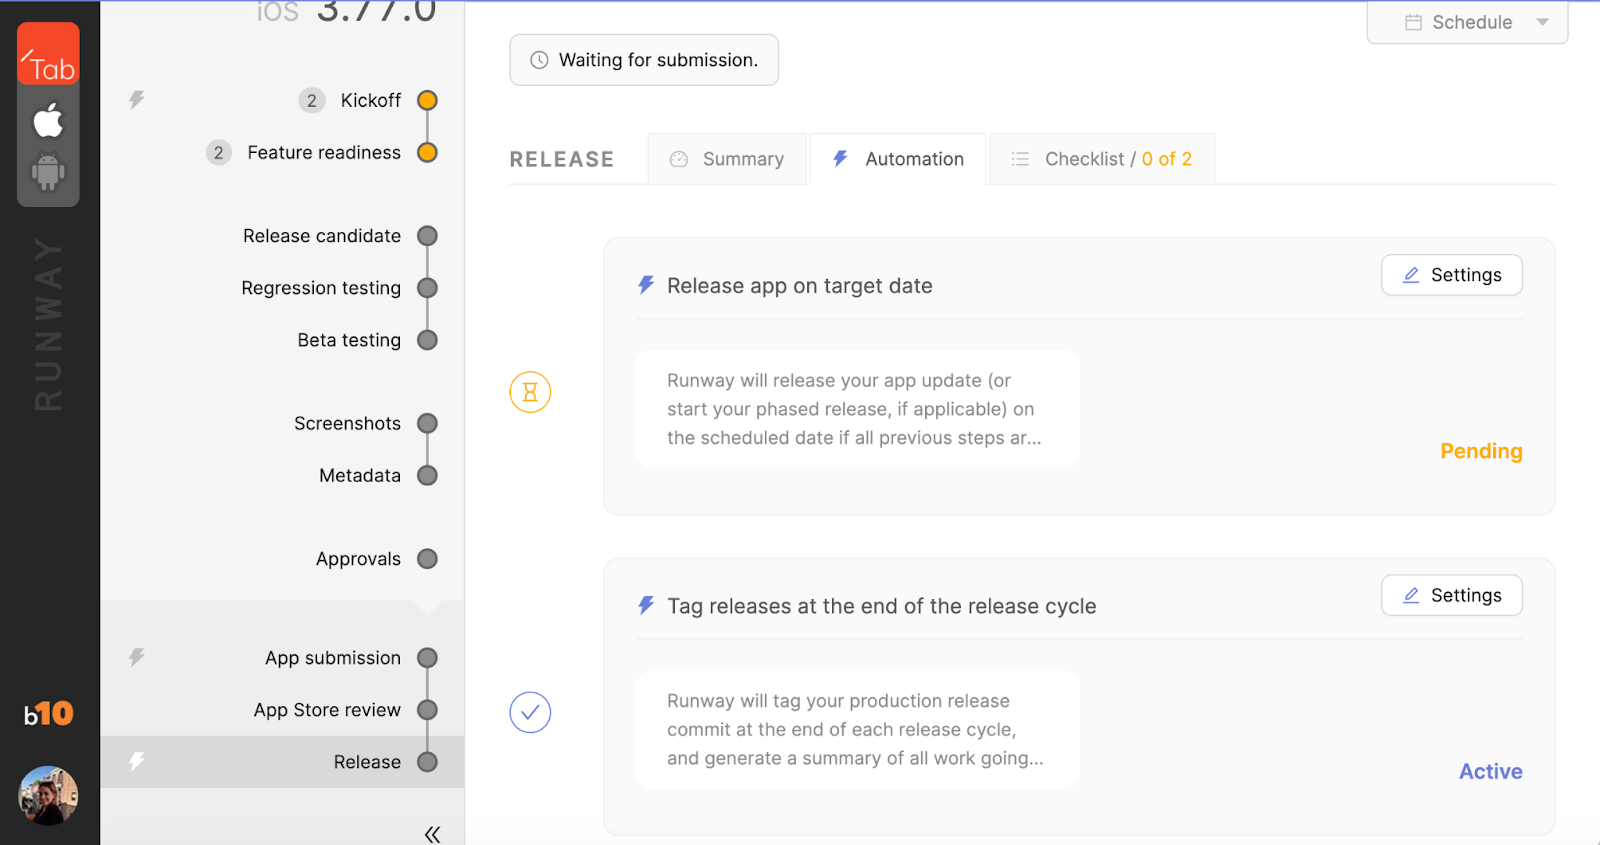The height and width of the screenshot is (845, 1600).
Task: Open the user profile avatar
Action: coord(48,795)
